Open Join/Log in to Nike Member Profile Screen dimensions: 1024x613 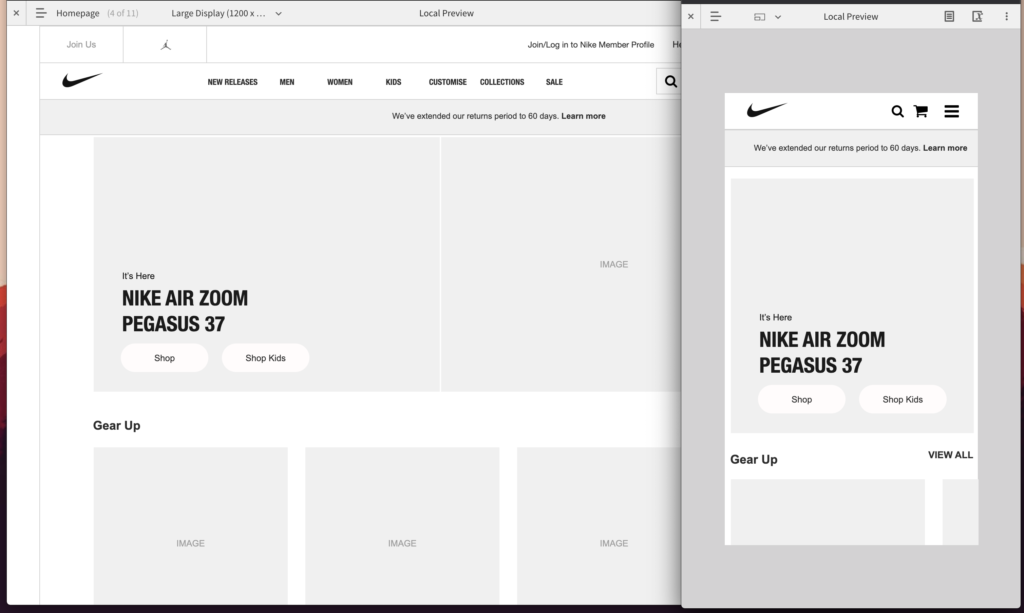pos(590,44)
